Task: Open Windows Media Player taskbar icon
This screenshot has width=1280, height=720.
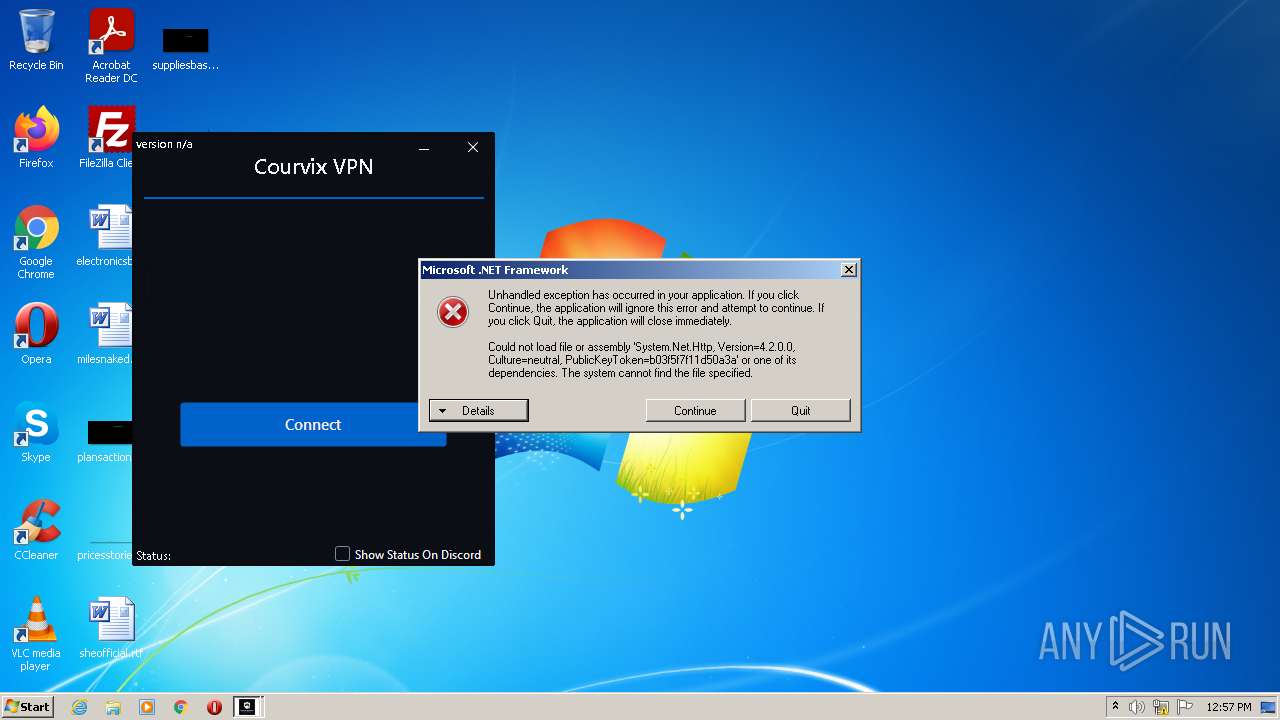Action: 147,707
